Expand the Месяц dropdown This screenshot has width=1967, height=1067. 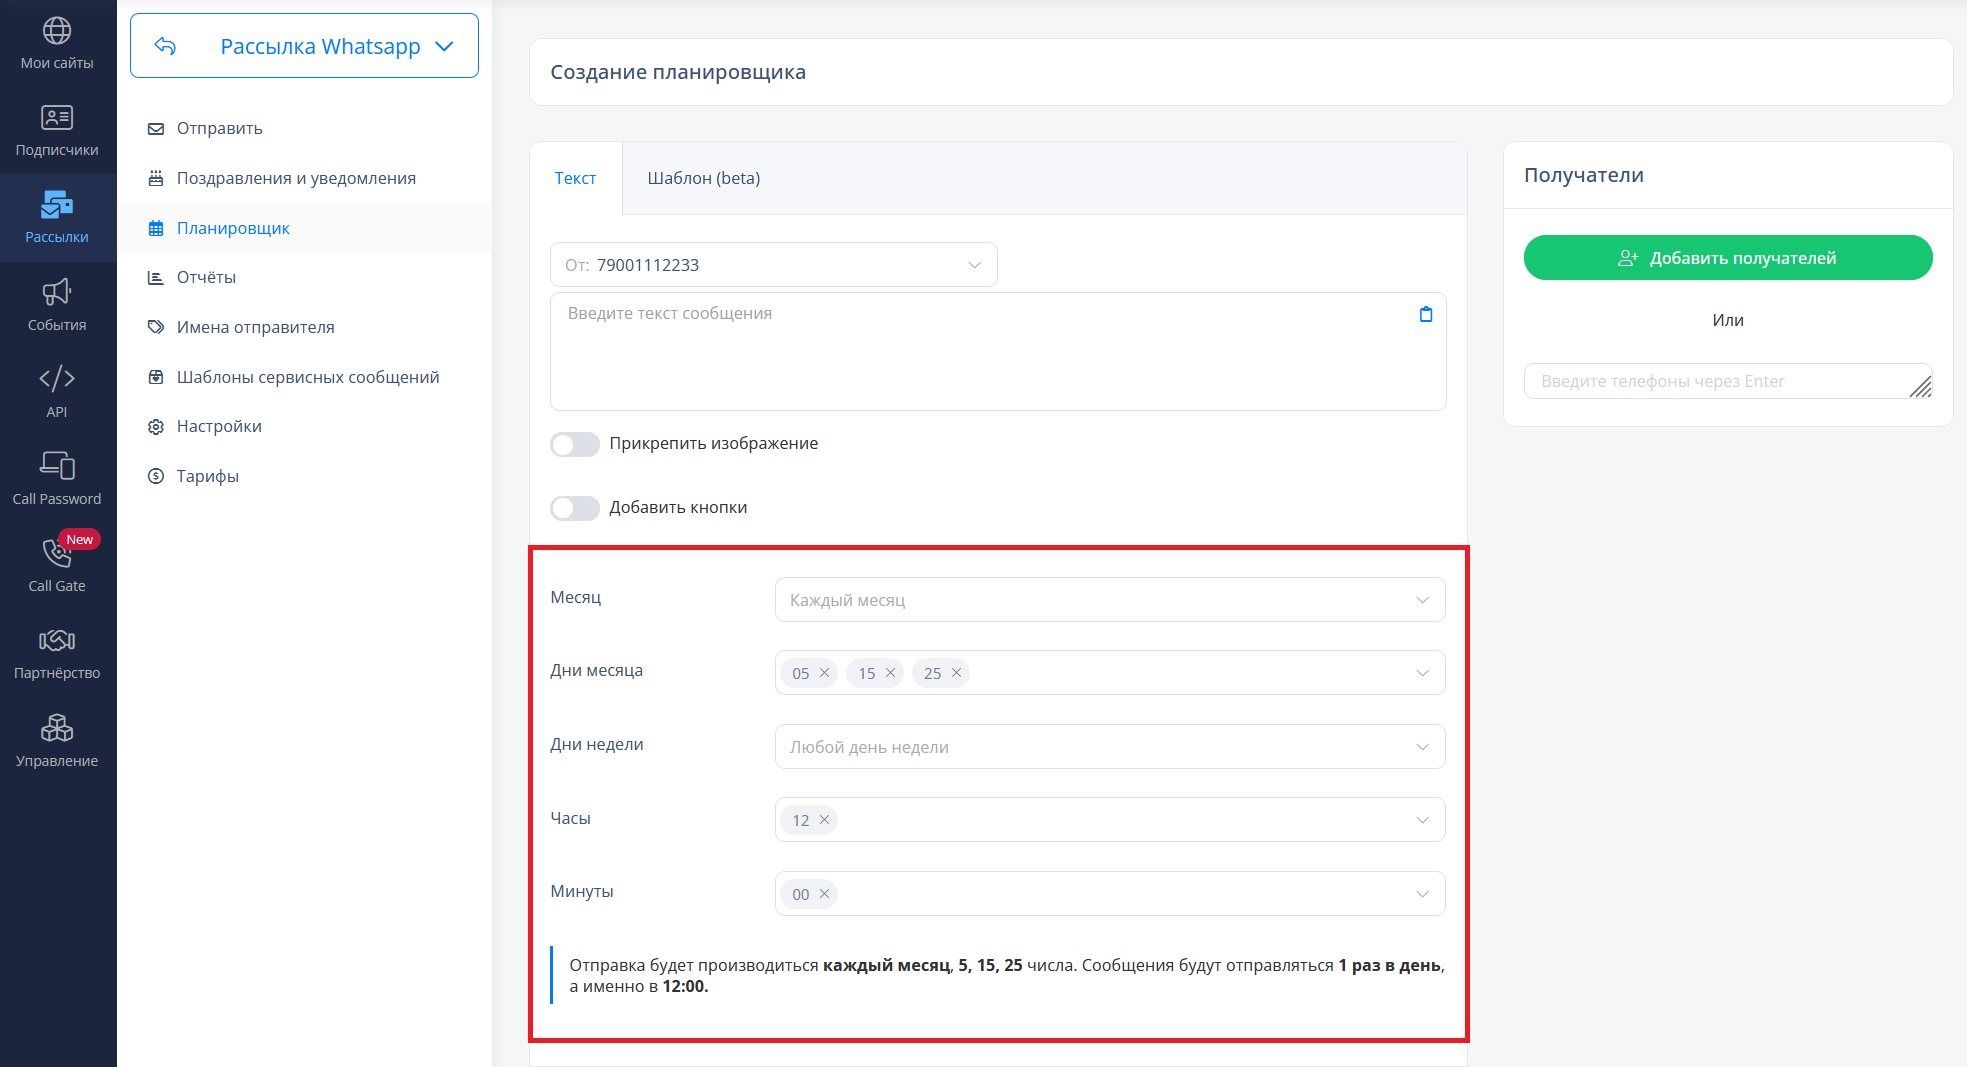point(1110,600)
